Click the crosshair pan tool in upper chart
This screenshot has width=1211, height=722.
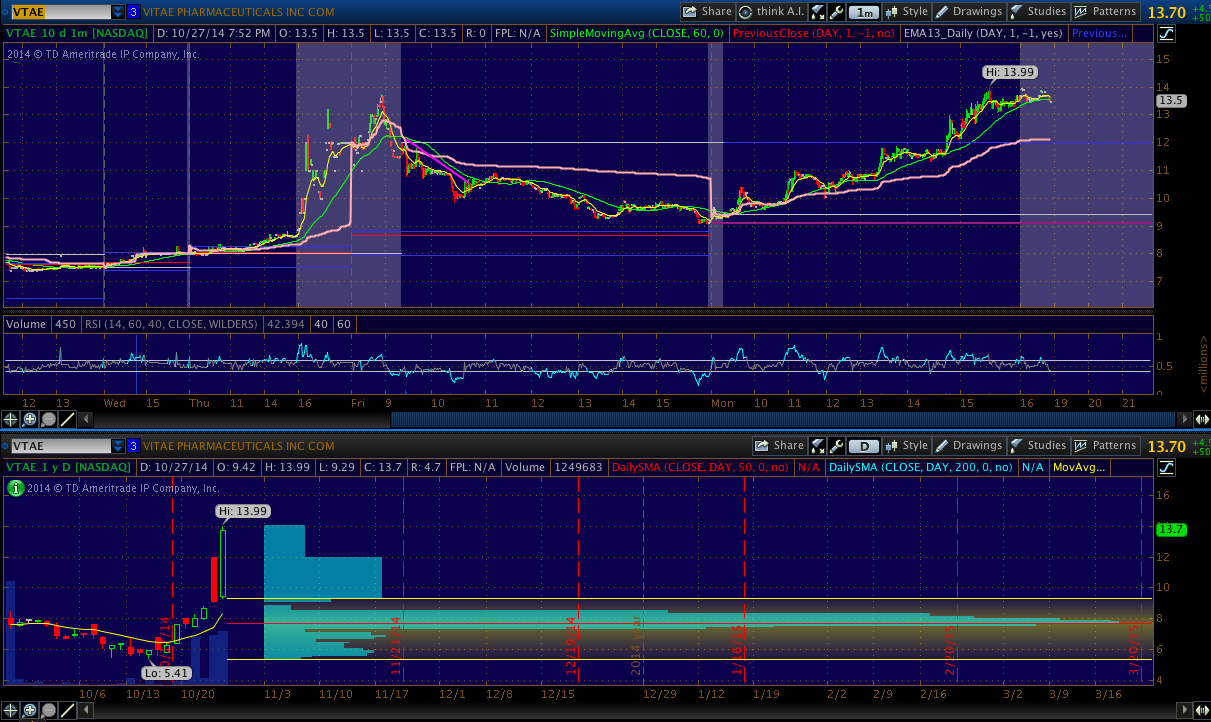[11, 419]
